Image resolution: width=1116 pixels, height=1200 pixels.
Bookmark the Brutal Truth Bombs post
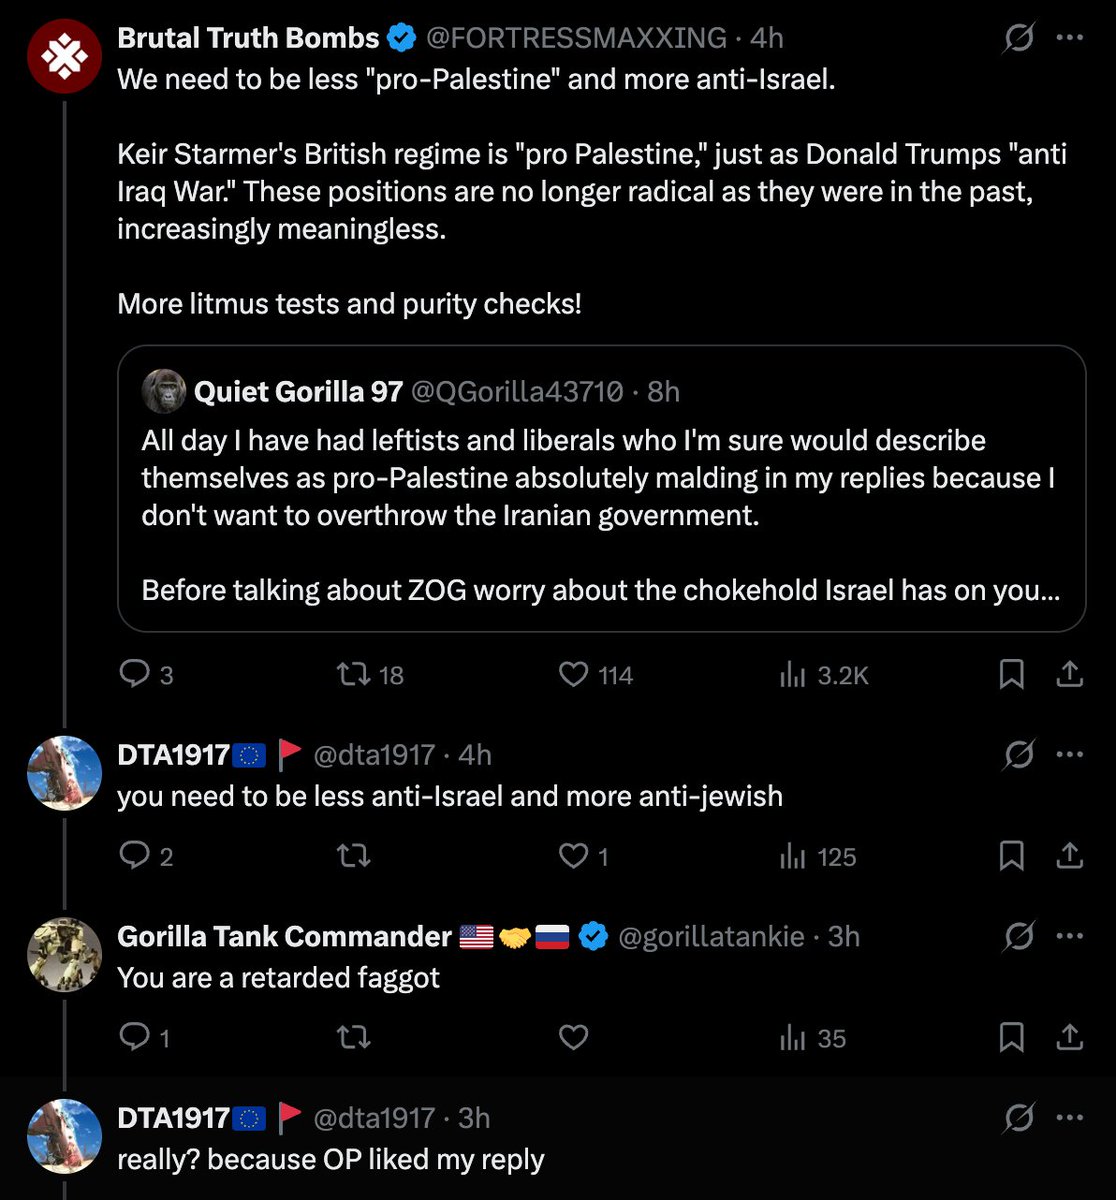coord(1011,675)
